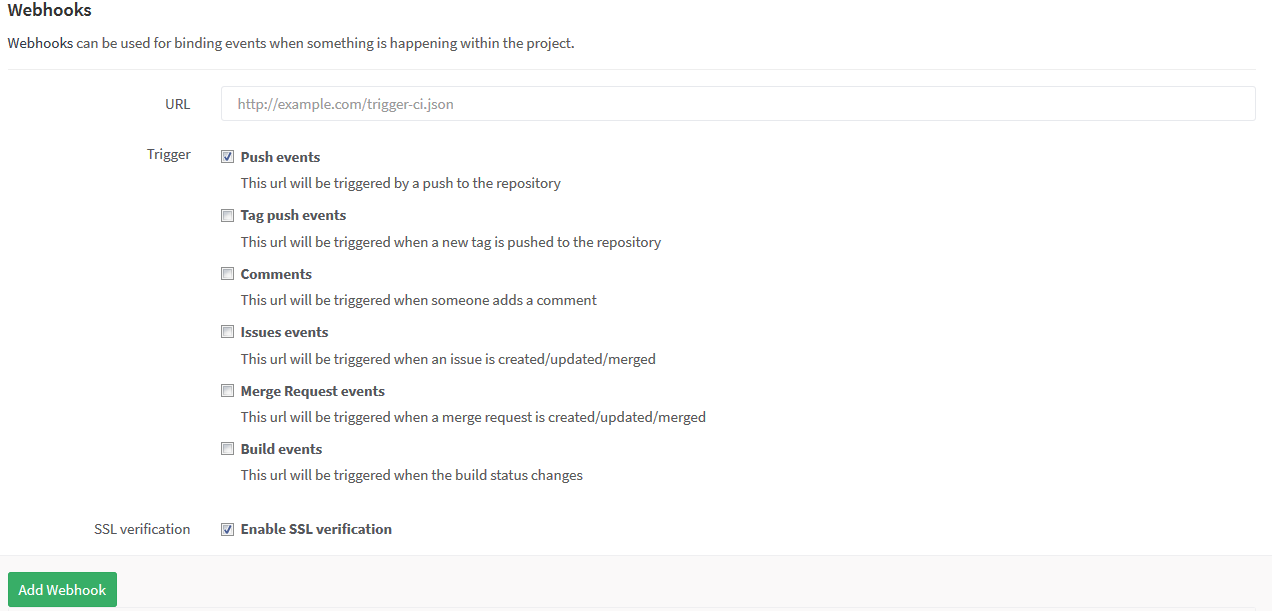Enable the Tag push events checkbox
The width and height of the screenshot is (1277, 611).
228,215
